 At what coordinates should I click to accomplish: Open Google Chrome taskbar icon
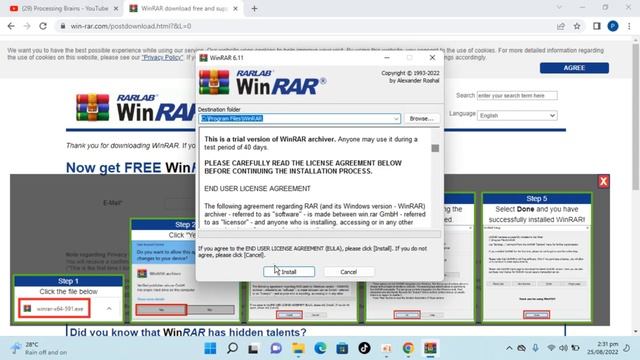[408, 348]
